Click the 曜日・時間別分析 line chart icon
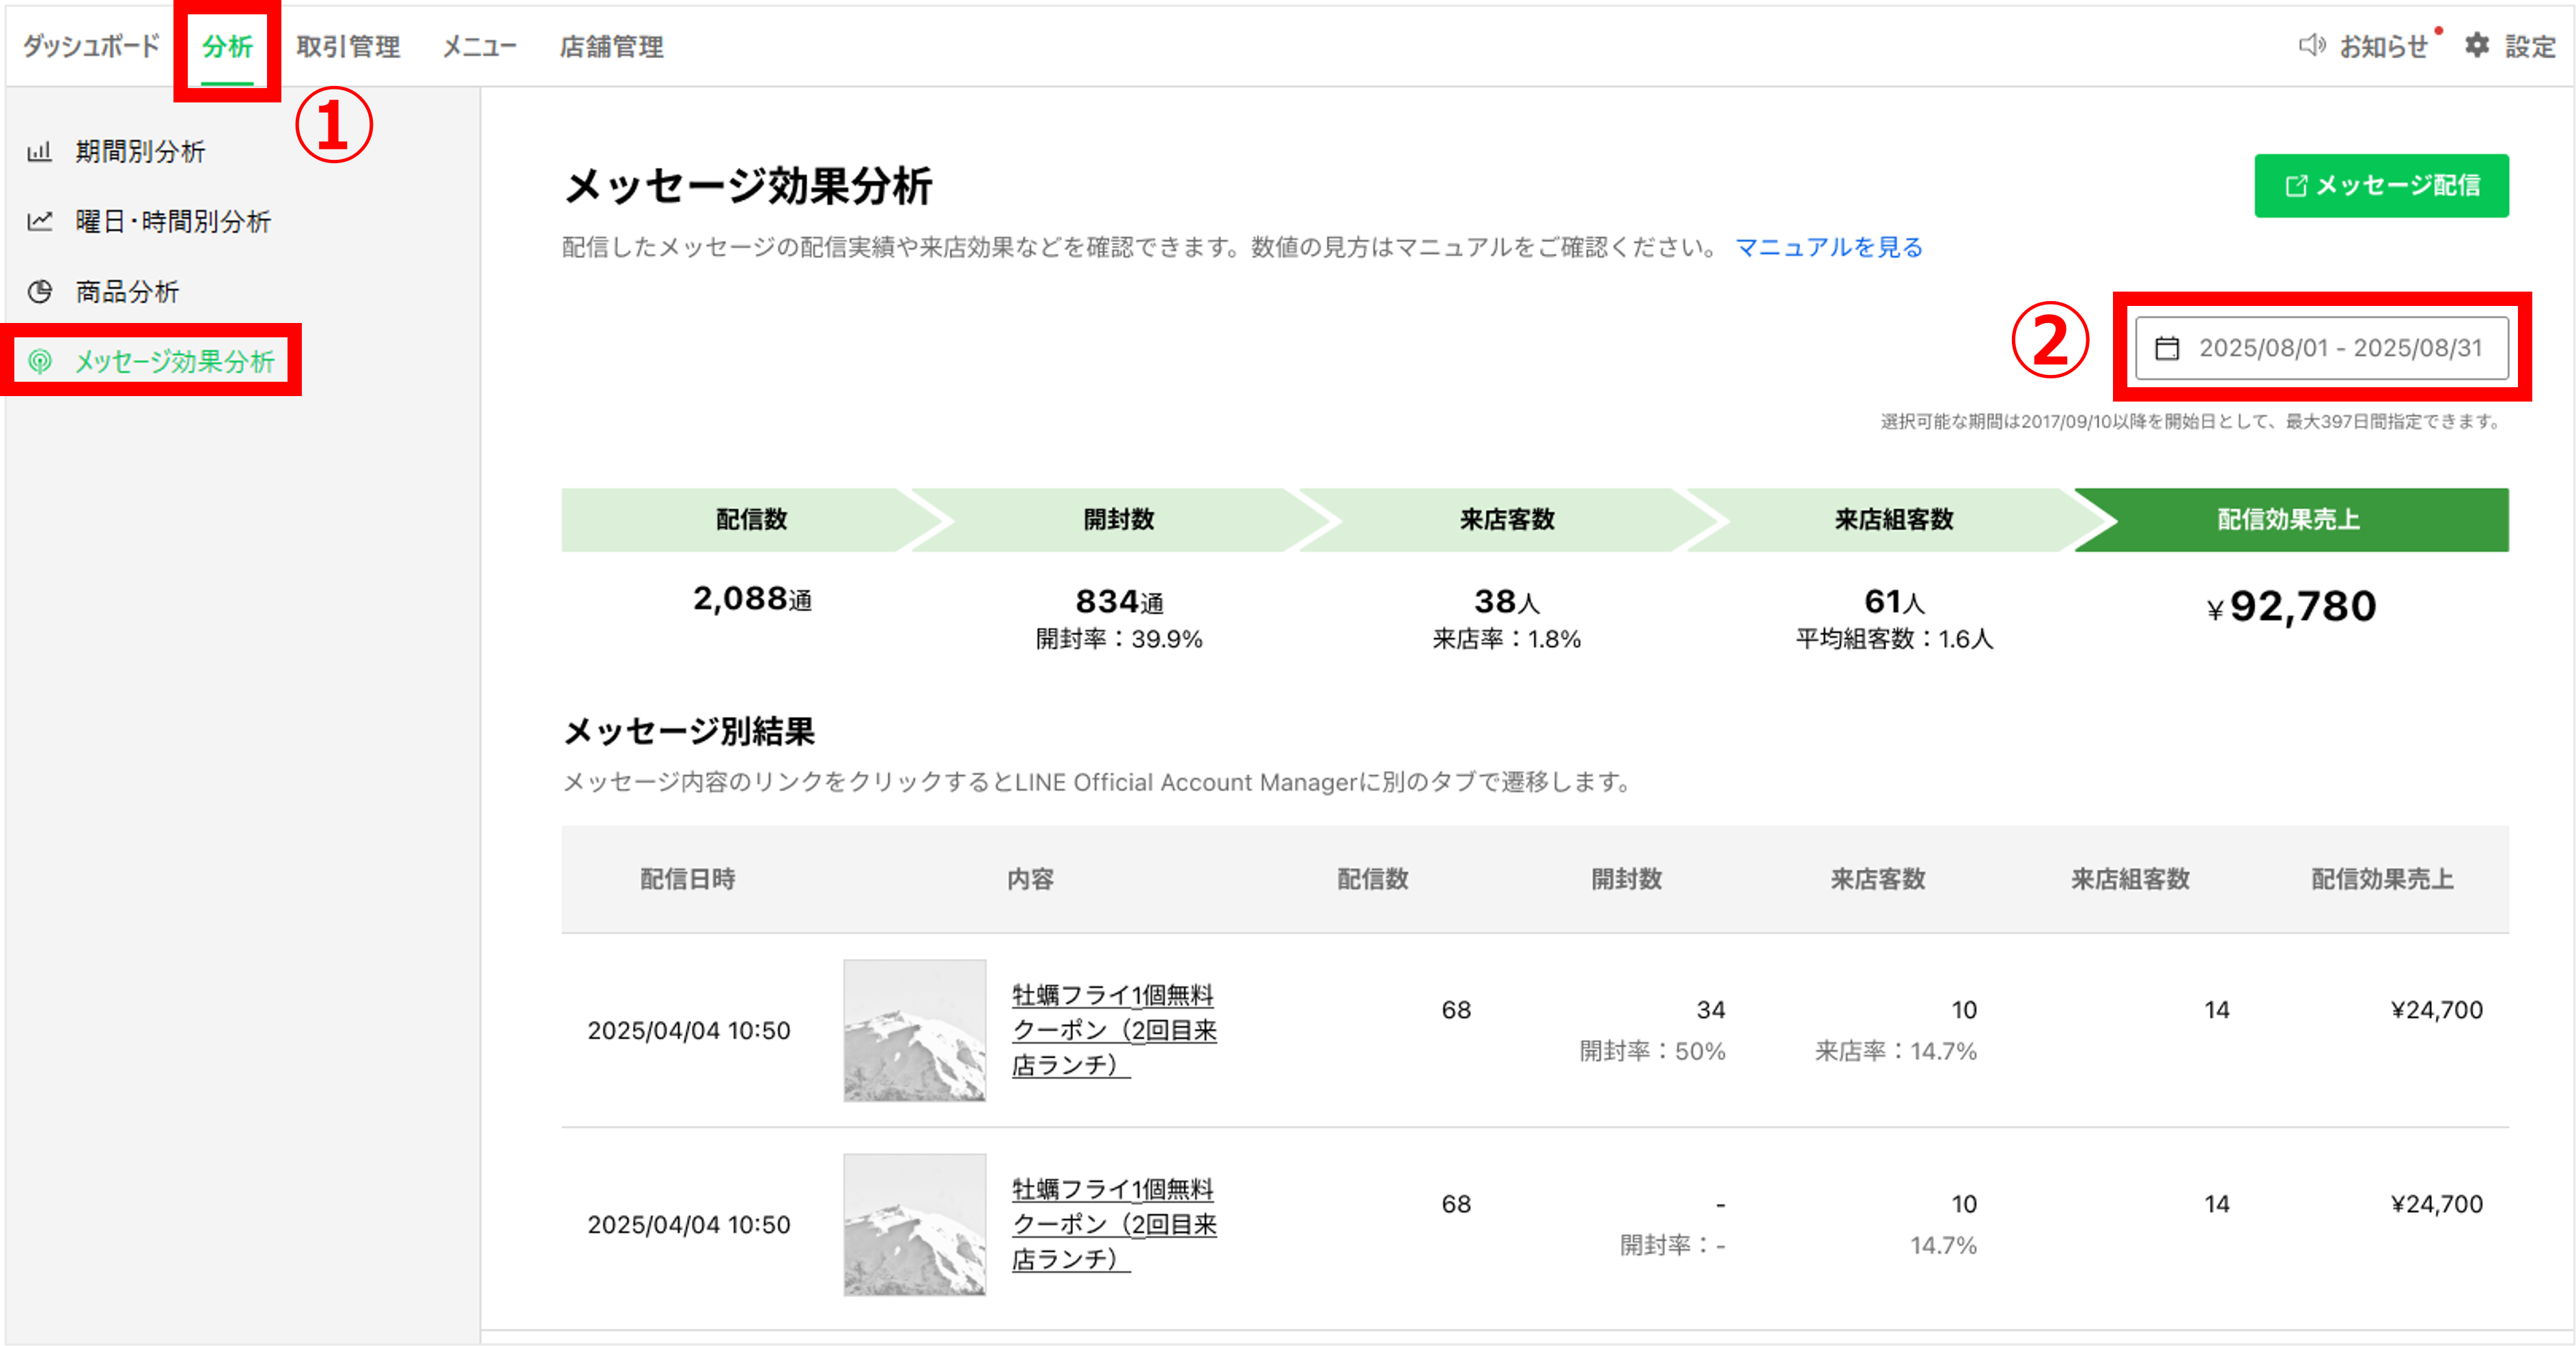The height and width of the screenshot is (1346, 2576). 39,221
